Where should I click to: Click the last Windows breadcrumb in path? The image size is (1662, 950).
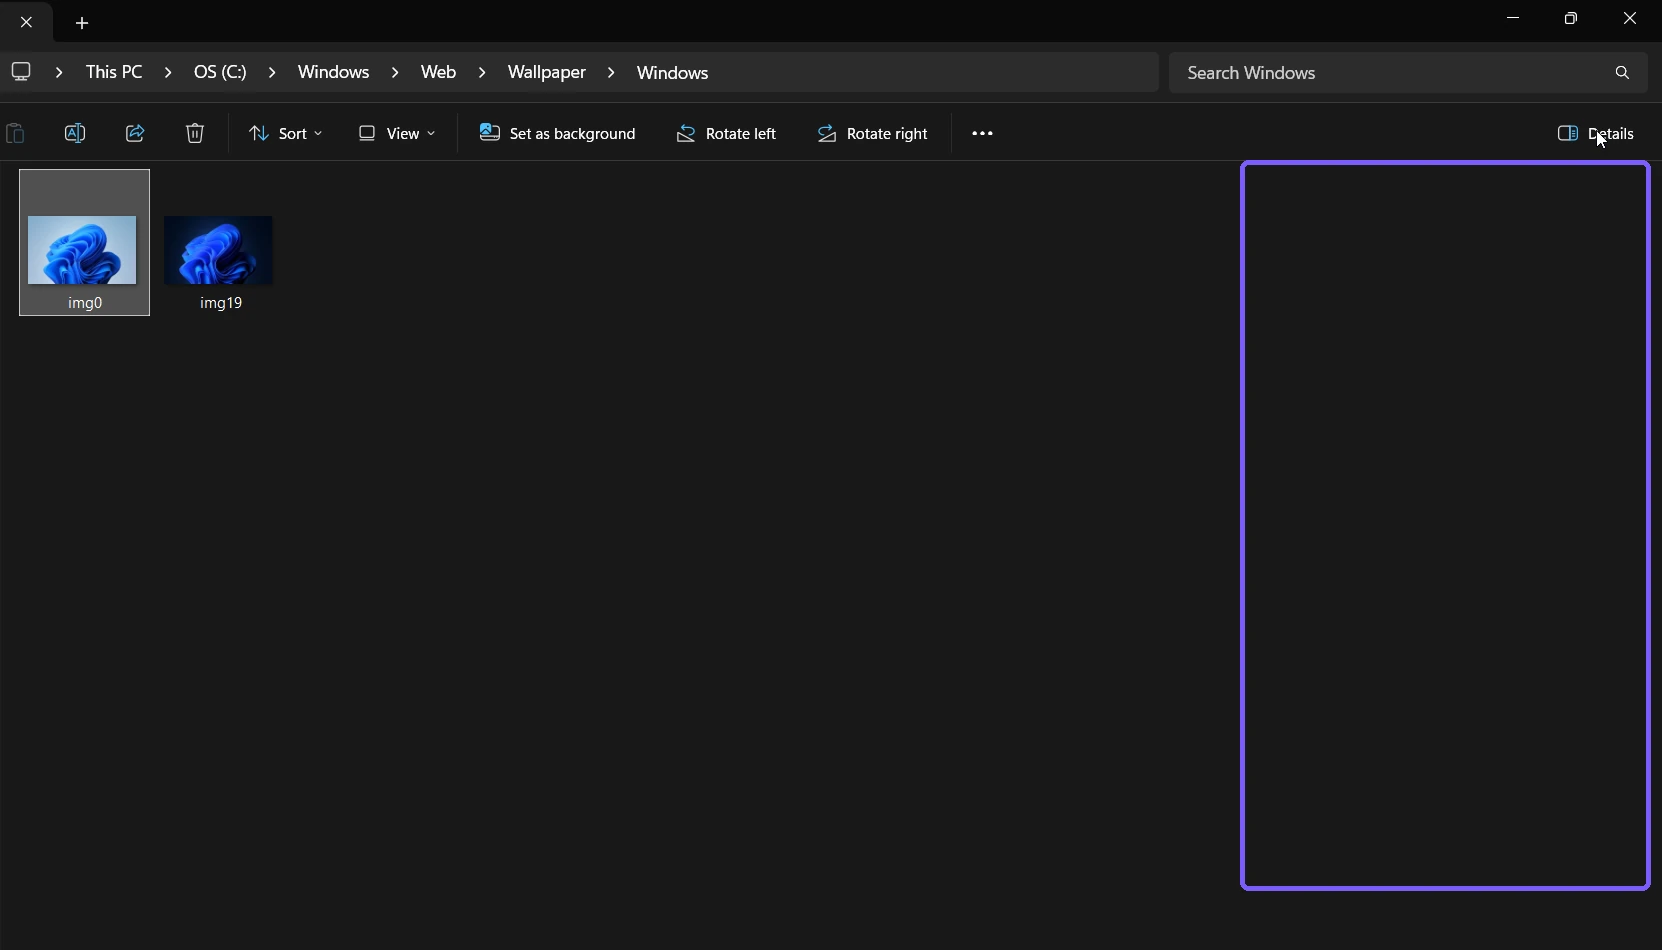pyautogui.click(x=673, y=72)
